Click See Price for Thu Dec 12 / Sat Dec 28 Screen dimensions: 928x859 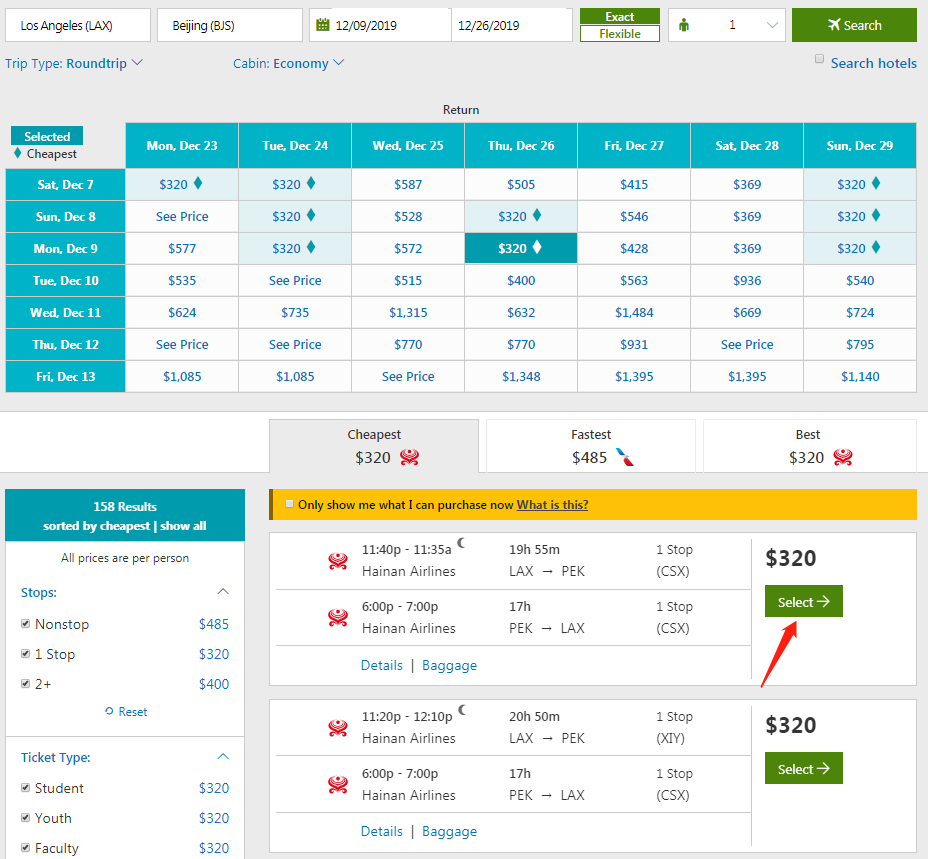(x=747, y=344)
